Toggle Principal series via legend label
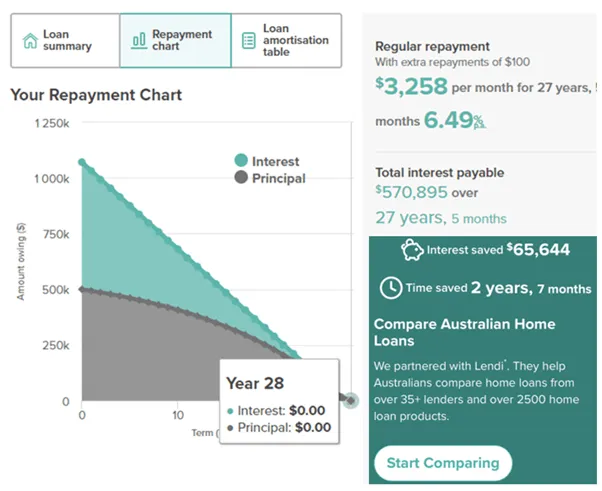 click(x=279, y=178)
